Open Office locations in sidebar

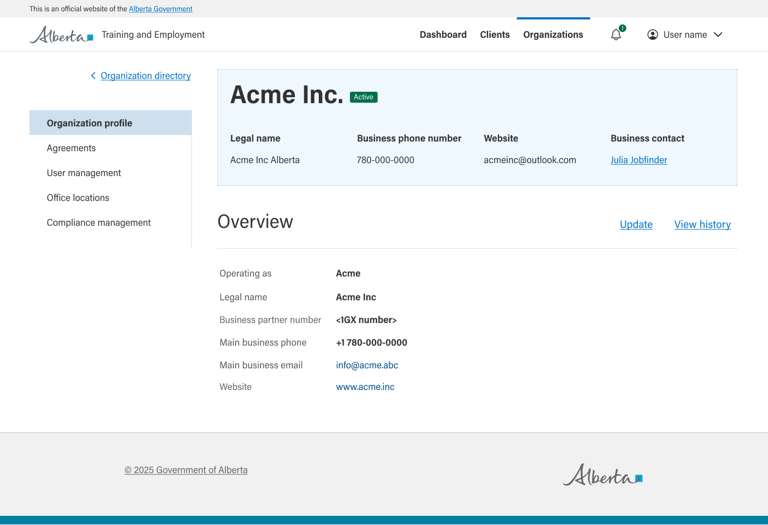[78, 198]
